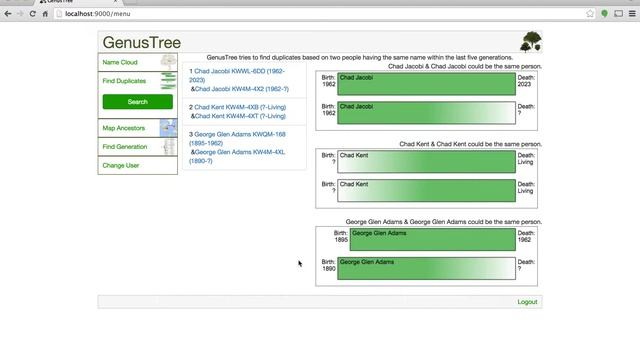640x360 pixels.
Task: Open Chad Jacobi KW4M-4X2 link
Action: [x=242, y=89]
